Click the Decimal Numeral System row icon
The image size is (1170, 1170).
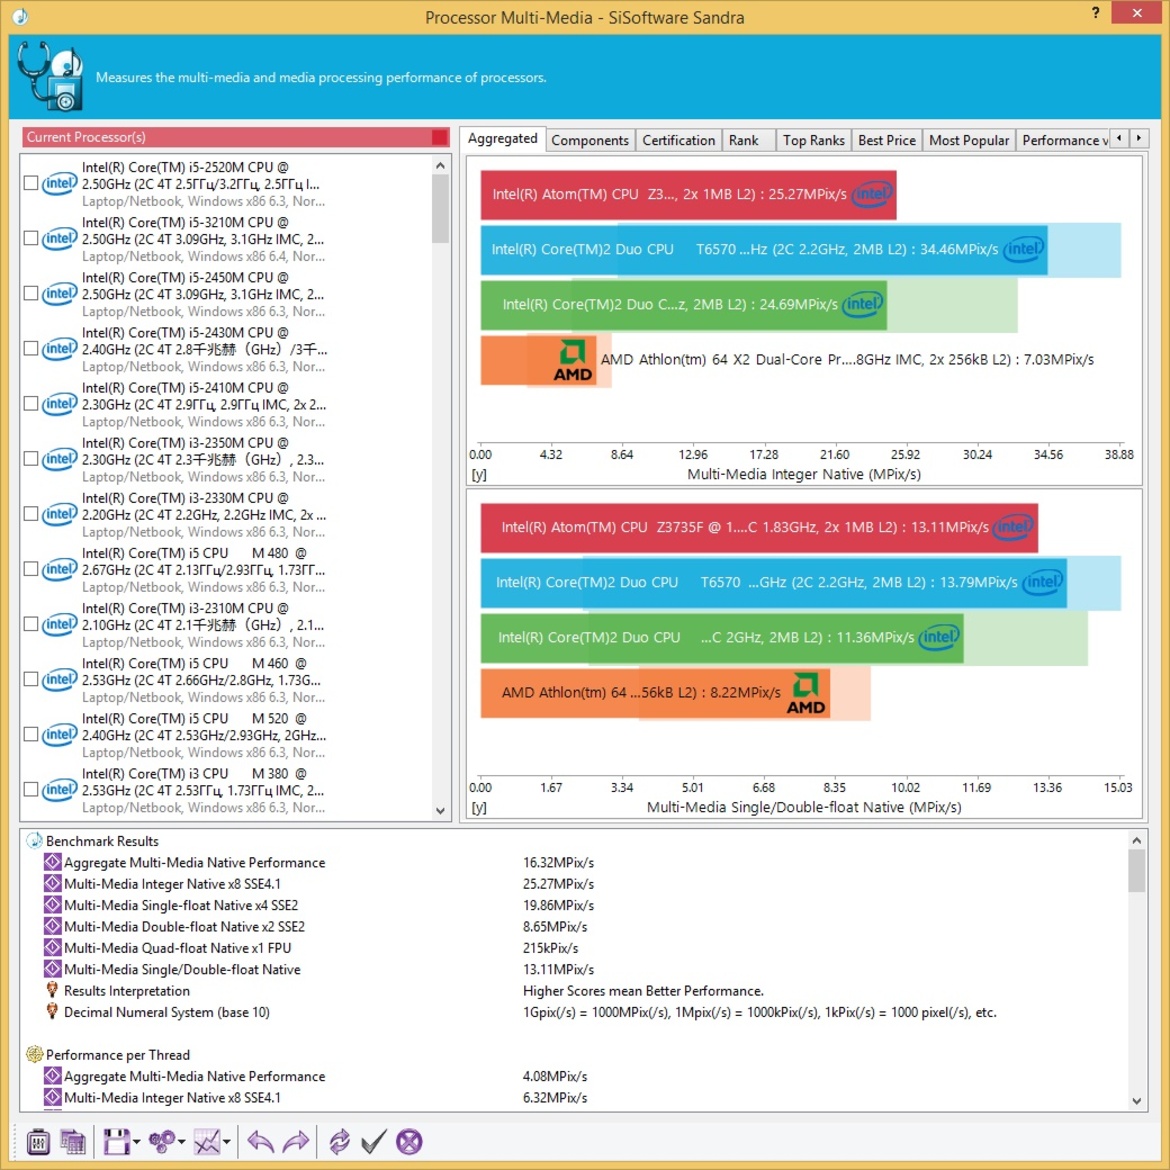(52, 1012)
